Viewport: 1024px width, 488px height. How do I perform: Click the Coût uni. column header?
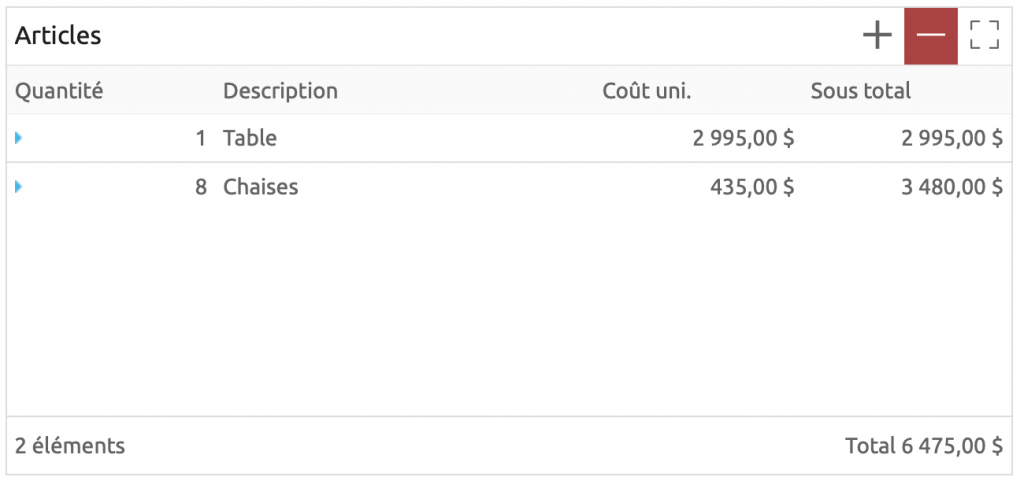pyautogui.click(x=647, y=91)
